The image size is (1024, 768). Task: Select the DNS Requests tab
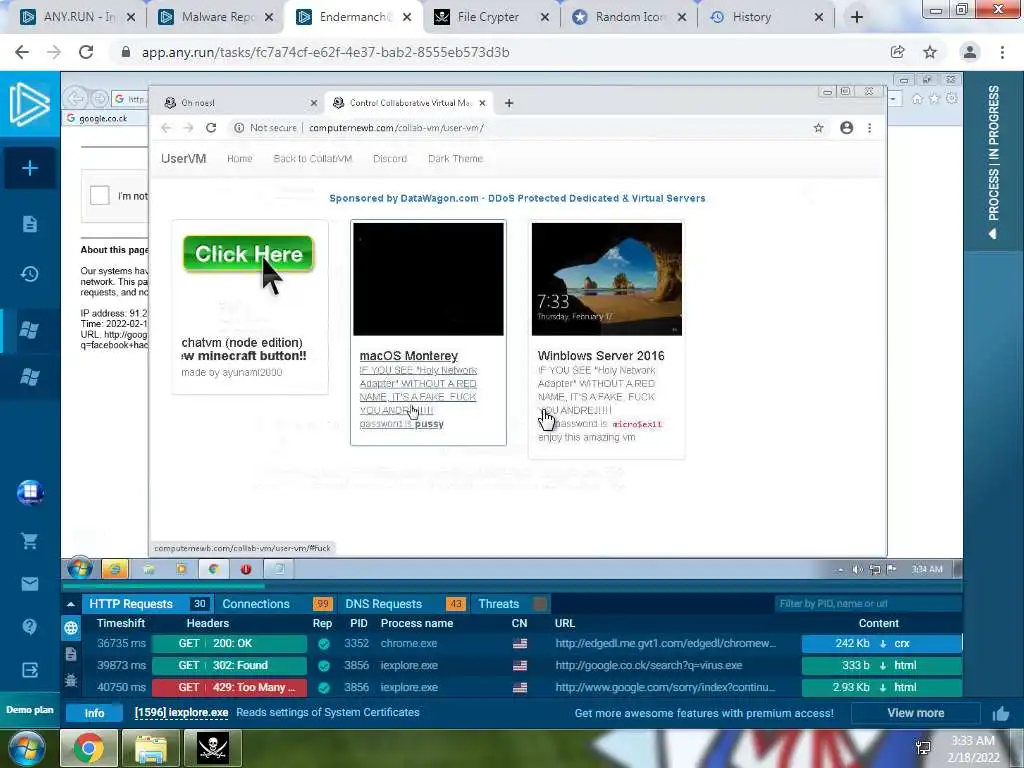404,604
